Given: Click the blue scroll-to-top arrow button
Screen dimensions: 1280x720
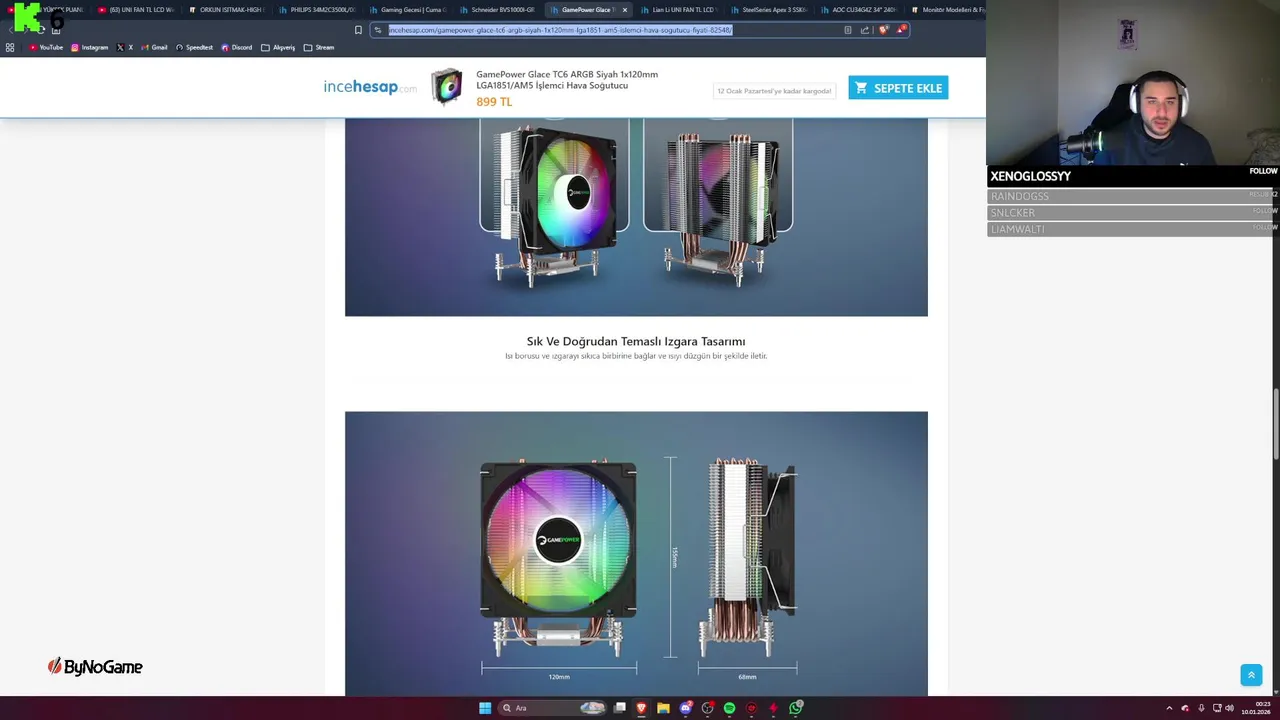Looking at the screenshot, I should click(1251, 675).
